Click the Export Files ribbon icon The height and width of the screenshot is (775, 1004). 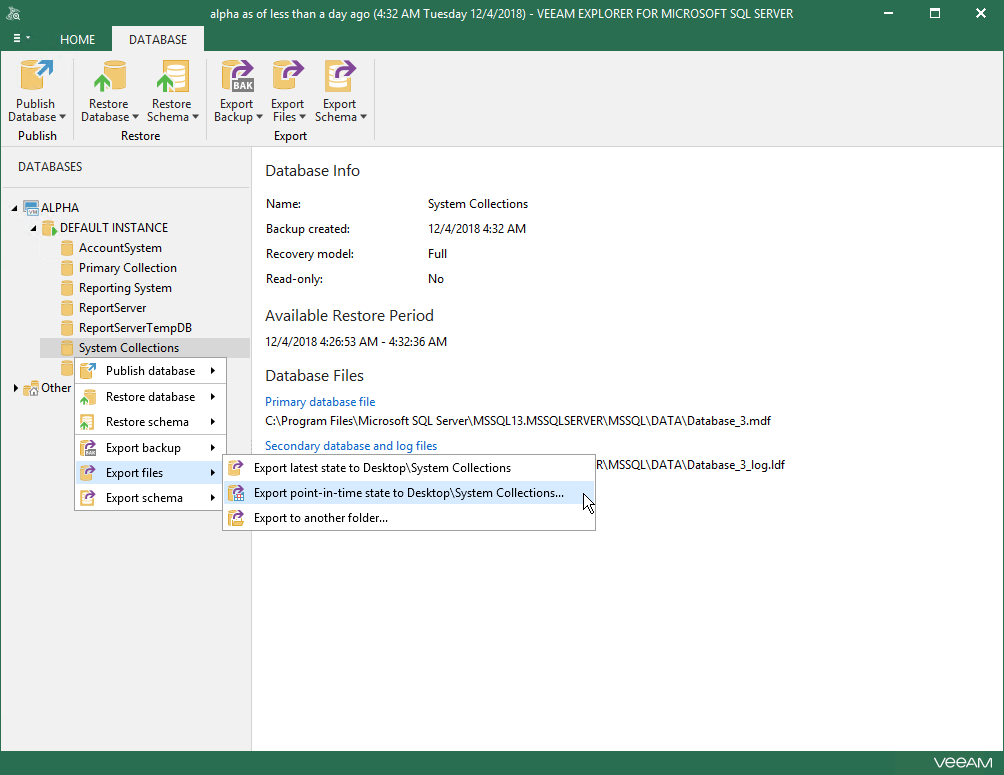click(287, 76)
